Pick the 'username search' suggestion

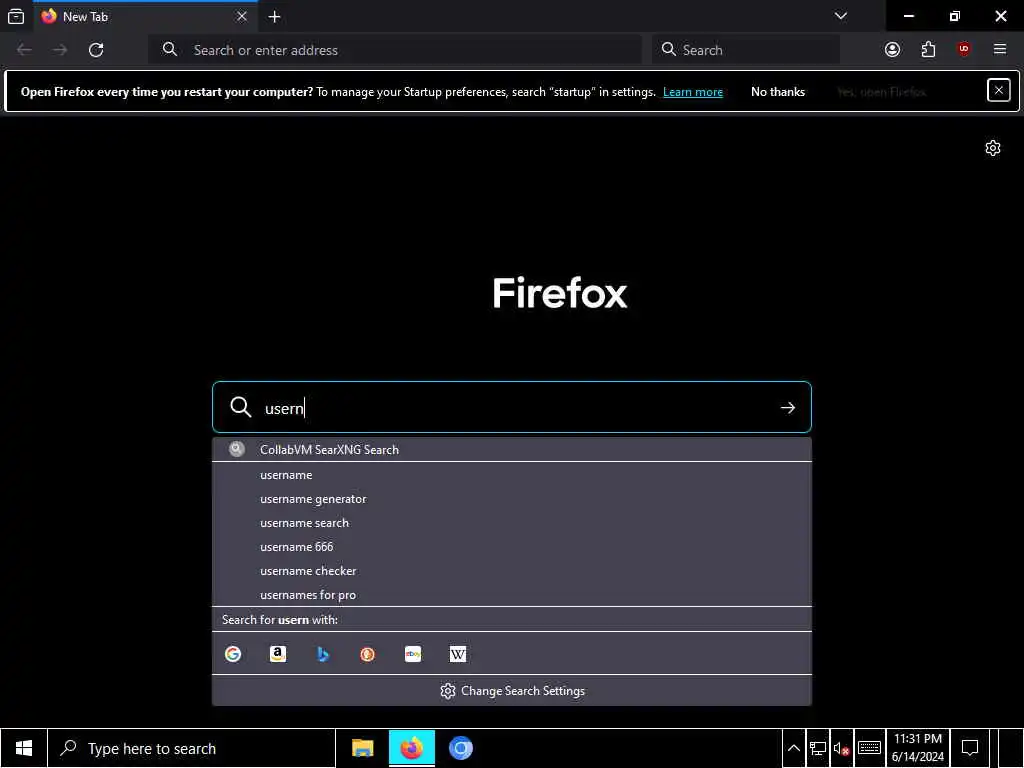tap(512, 523)
